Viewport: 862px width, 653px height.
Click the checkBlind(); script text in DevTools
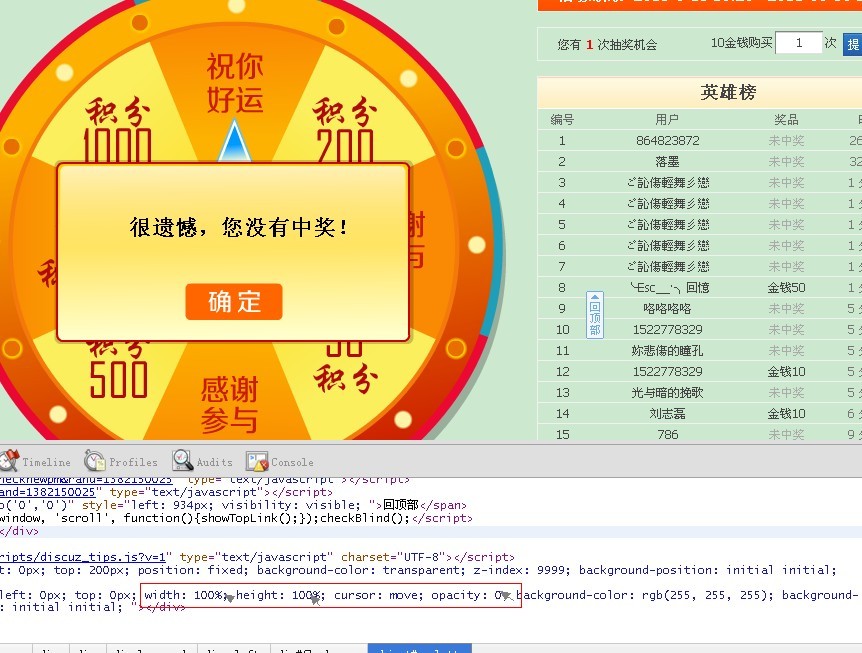pyautogui.click(x=365, y=518)
